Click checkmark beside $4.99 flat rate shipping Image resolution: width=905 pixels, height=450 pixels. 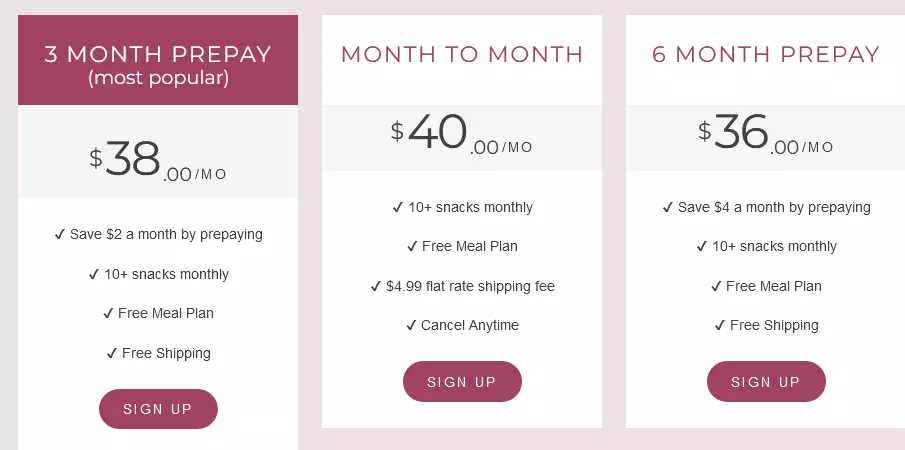pos(376,286)
